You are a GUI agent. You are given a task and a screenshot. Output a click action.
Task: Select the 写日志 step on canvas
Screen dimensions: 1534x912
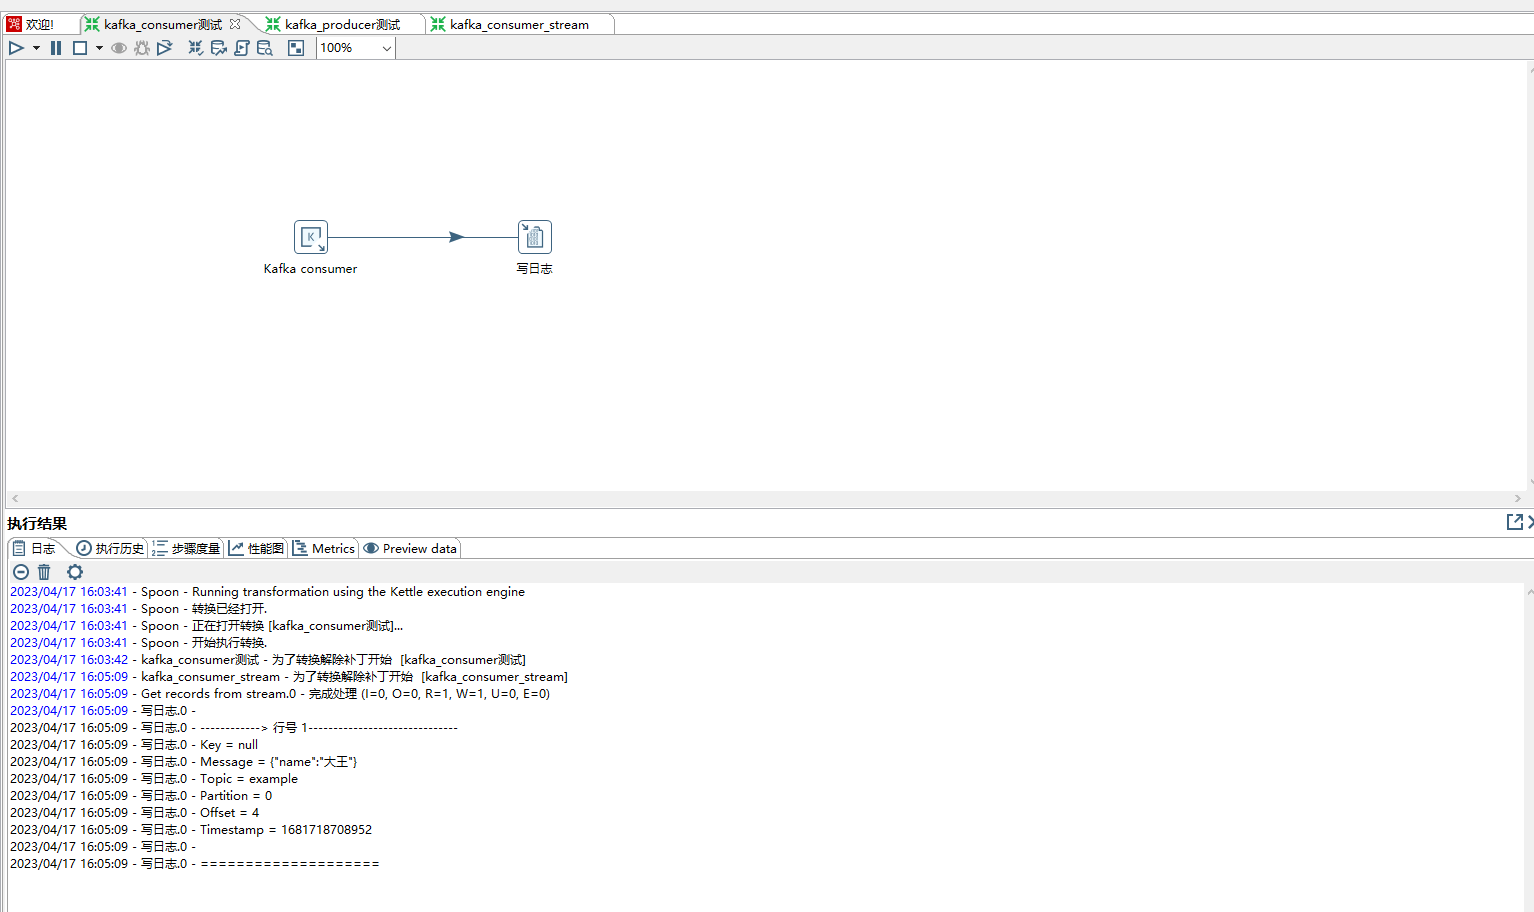pos(534,237)
